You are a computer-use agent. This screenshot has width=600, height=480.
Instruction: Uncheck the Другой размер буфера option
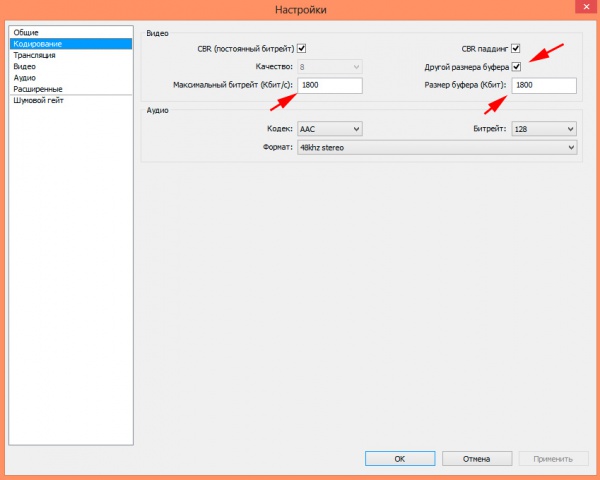coord(516,67)
